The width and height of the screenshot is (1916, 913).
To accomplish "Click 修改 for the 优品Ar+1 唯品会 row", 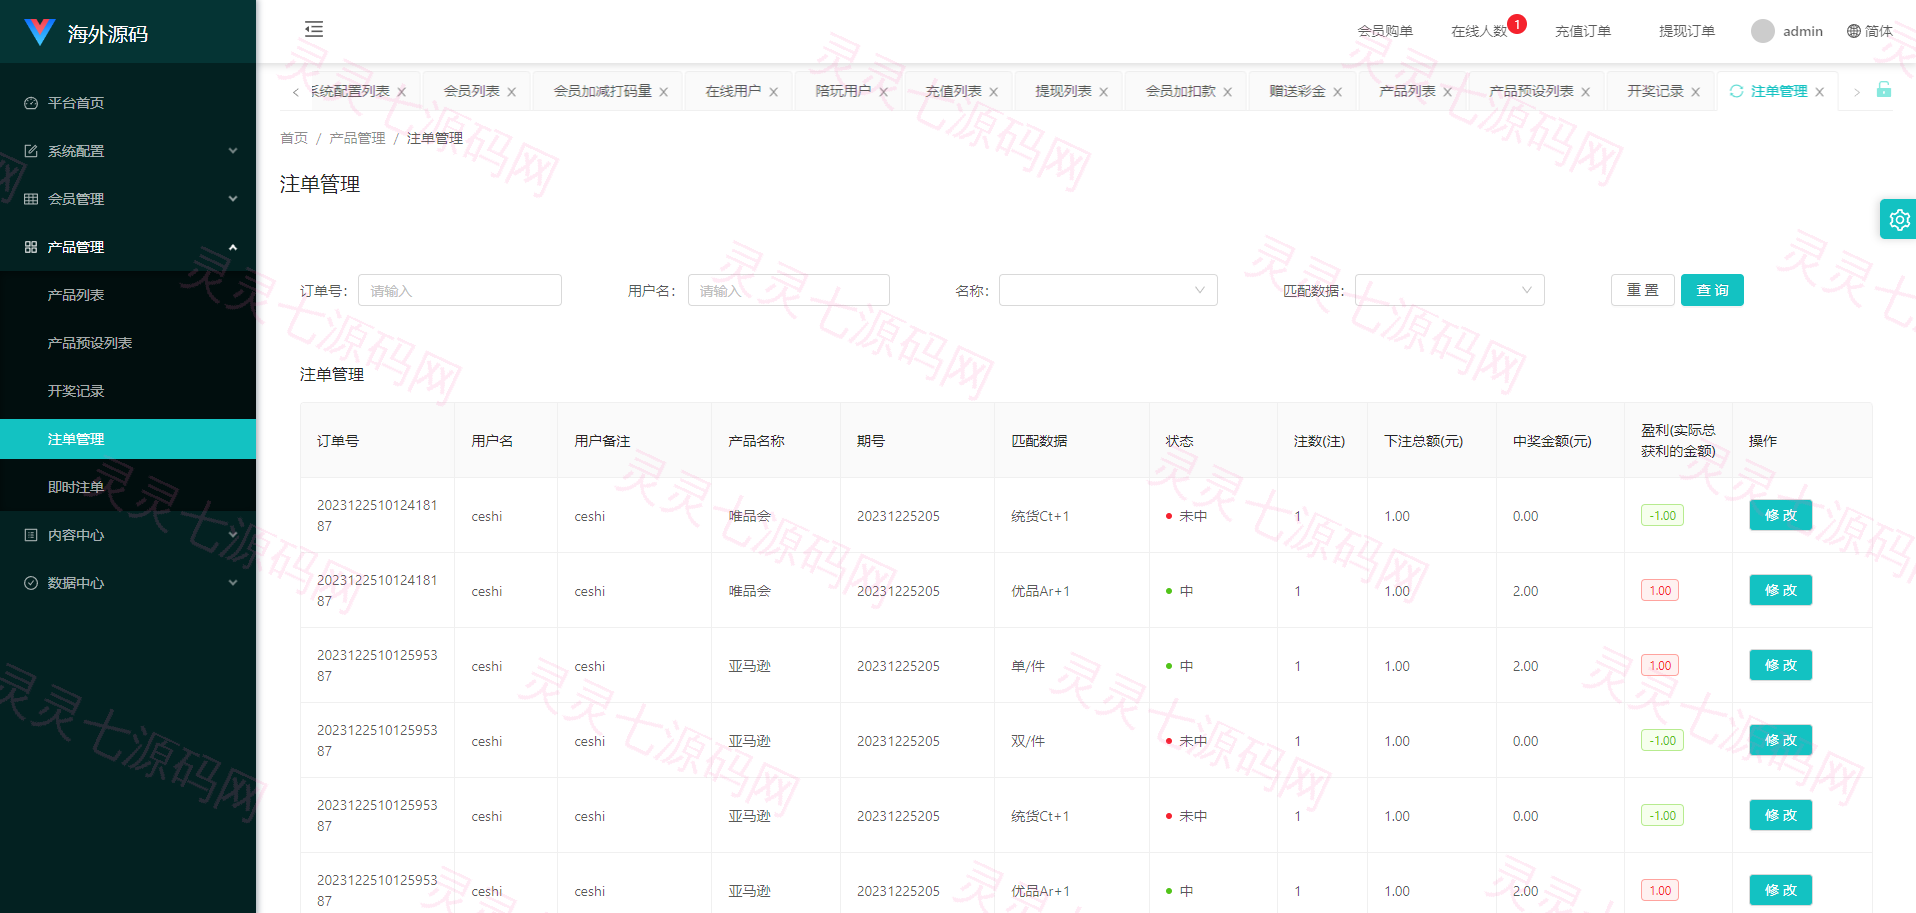I will click(x=1780, y=590).
